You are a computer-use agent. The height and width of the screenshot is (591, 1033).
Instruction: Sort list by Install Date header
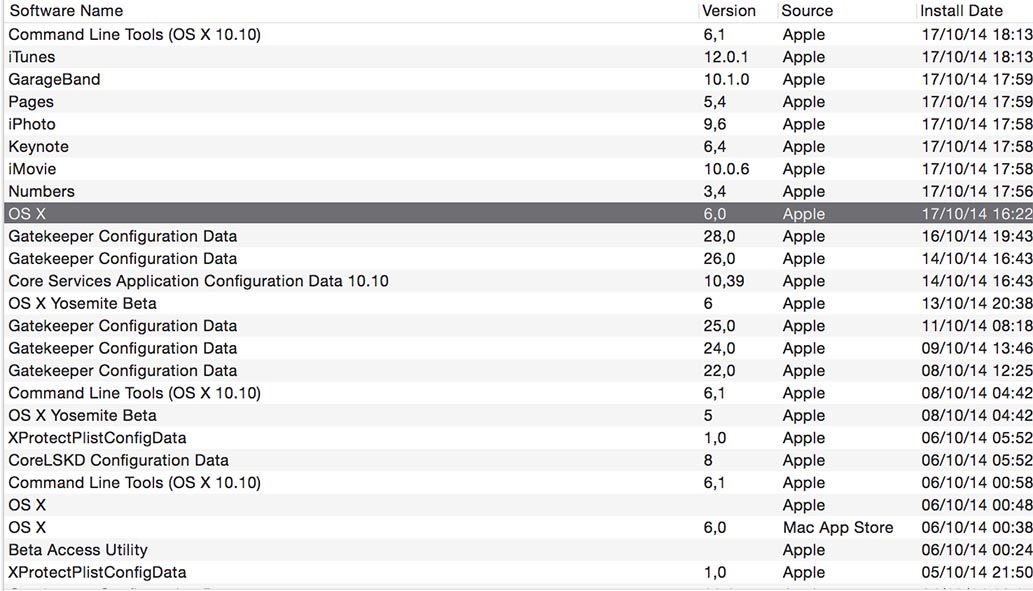pos(974,11)
